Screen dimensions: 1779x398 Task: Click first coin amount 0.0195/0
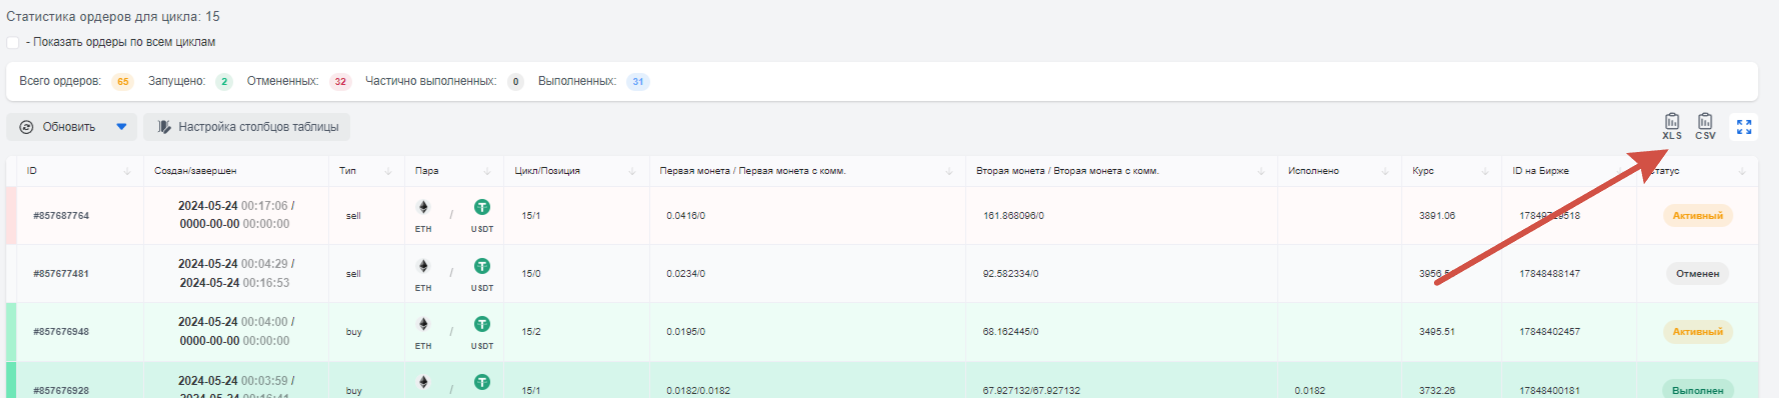pos(686,332)
